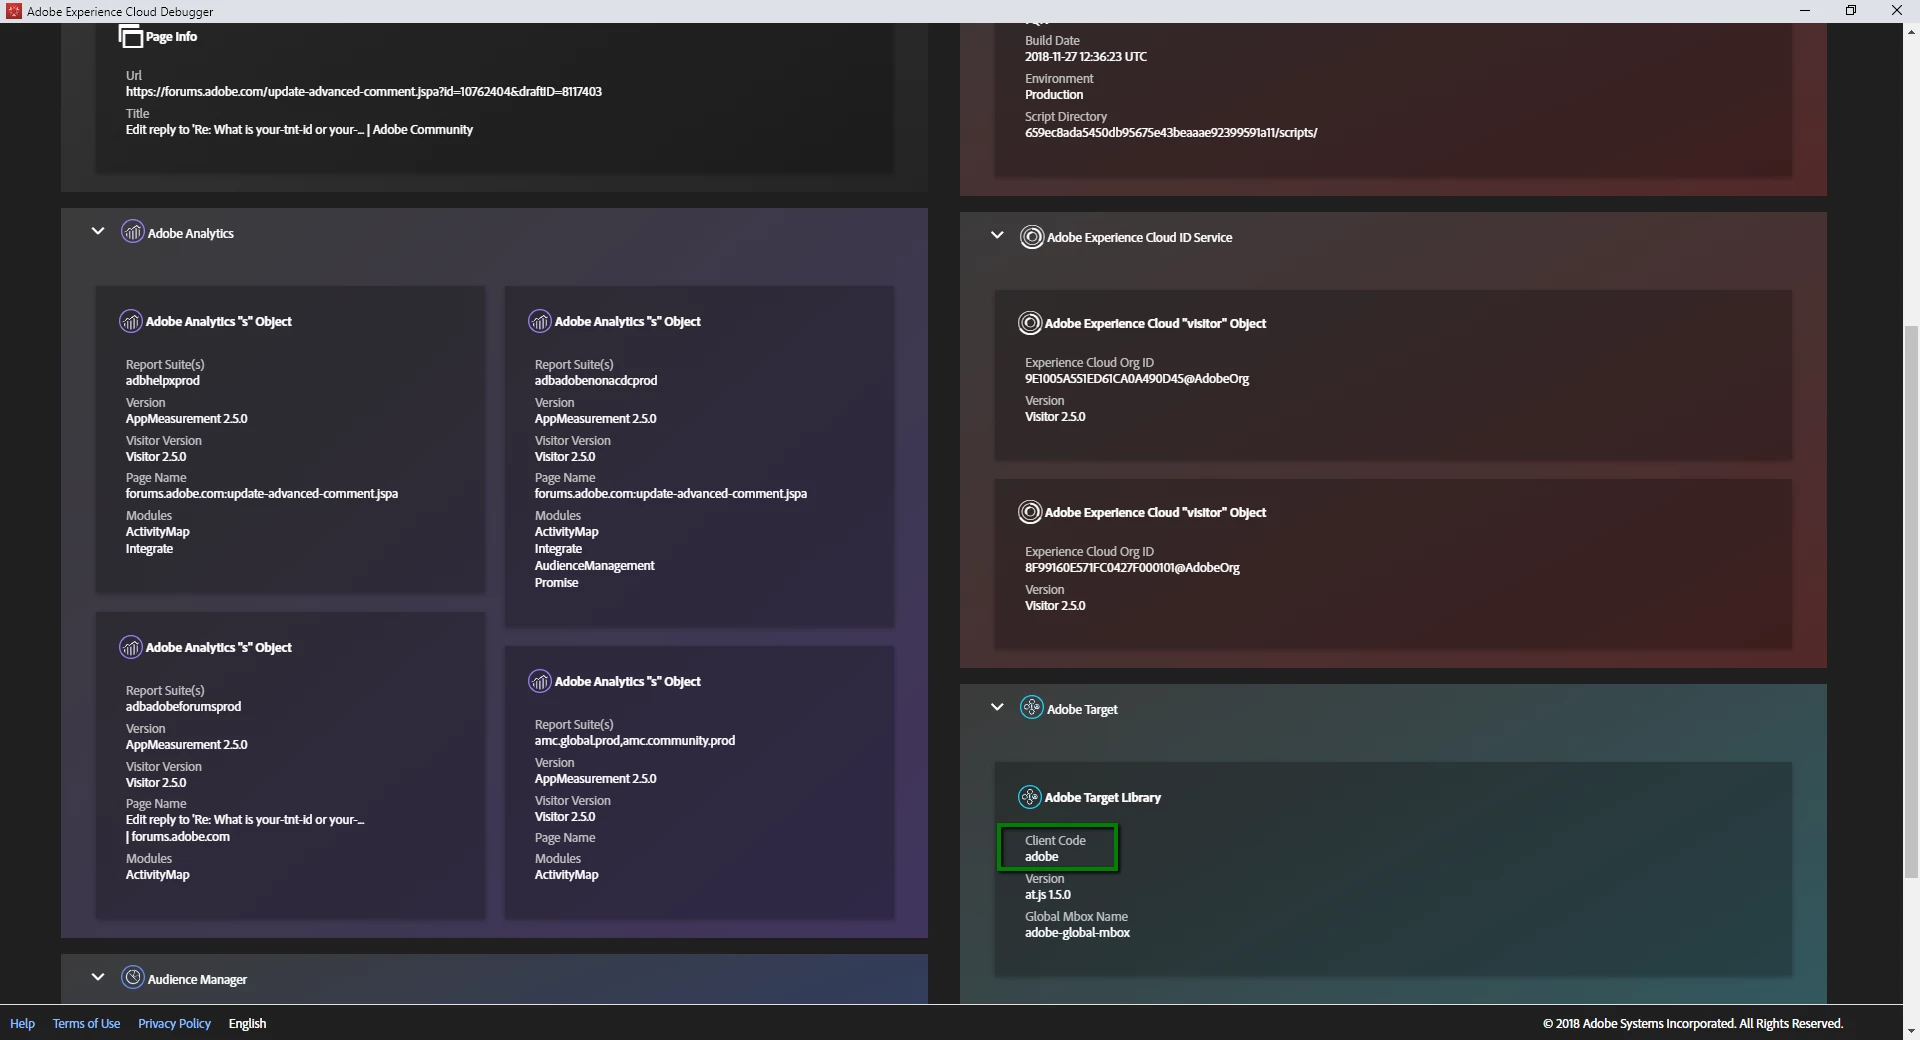This screenshot has width=1920, height=1040.
Task: Click the scrollbar up arrow
Action: pos(1911,31)
